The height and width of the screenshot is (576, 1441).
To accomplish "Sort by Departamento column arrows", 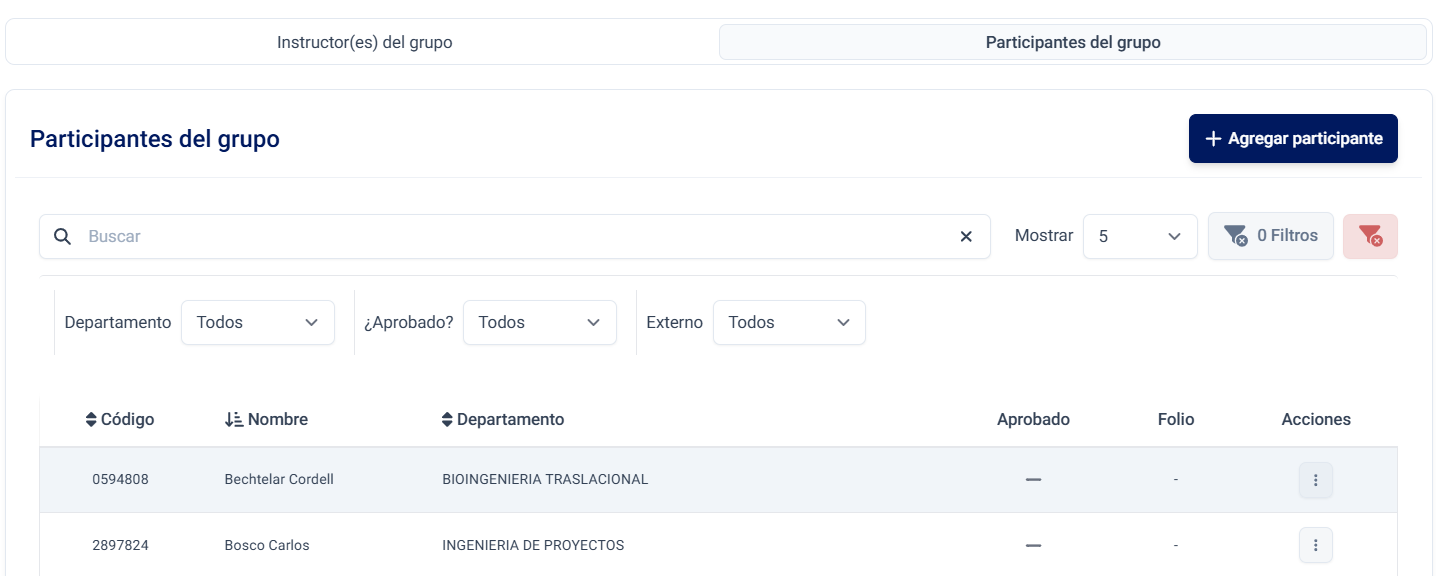I will tap(447, 420).
